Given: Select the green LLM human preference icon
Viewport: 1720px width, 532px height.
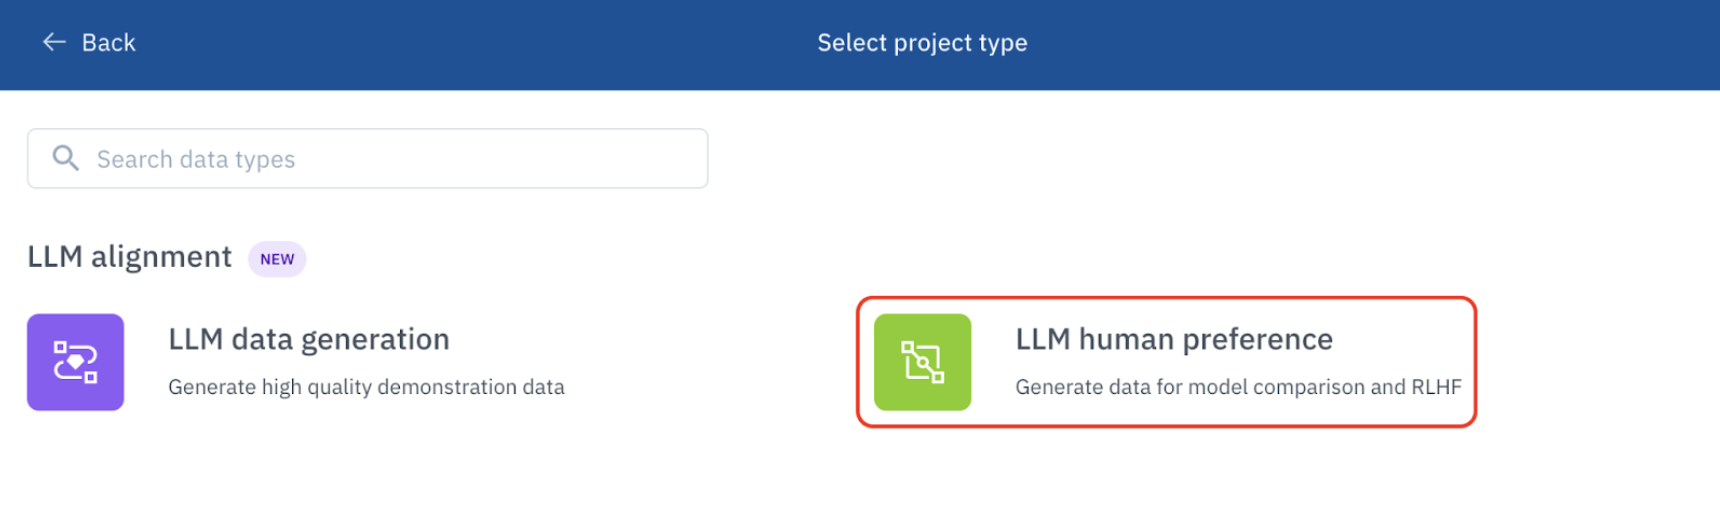Looking at the screenshot, I should [x=922, y=362].
